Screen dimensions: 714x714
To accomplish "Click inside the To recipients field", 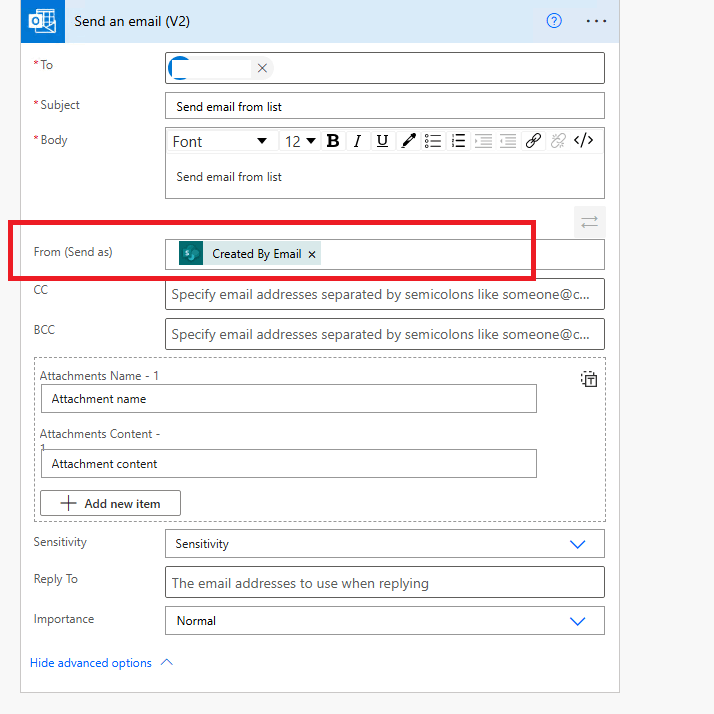I will 385,68.
